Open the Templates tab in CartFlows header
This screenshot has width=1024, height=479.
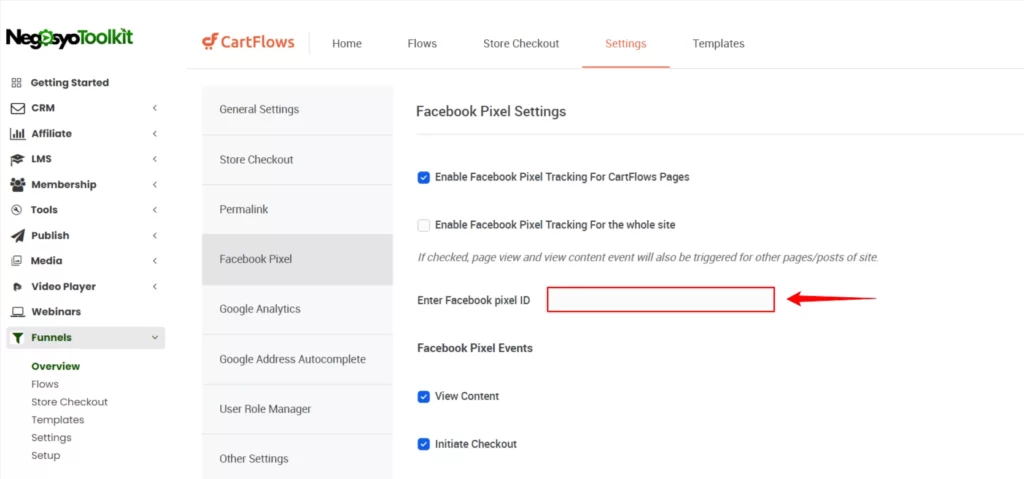(718, 44)
